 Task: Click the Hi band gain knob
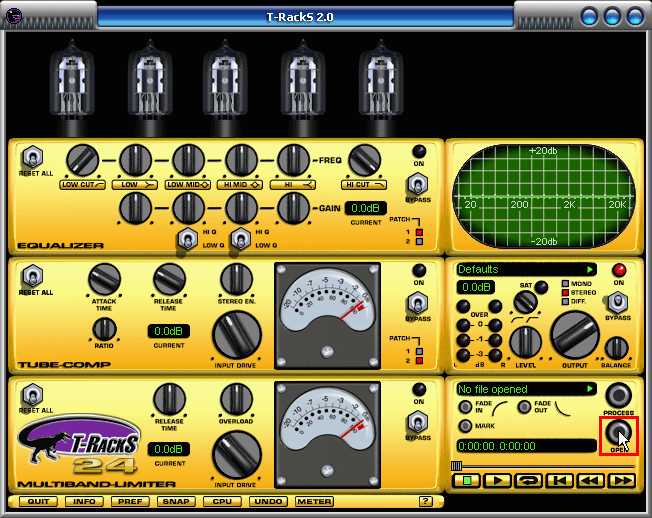[294, 208]
